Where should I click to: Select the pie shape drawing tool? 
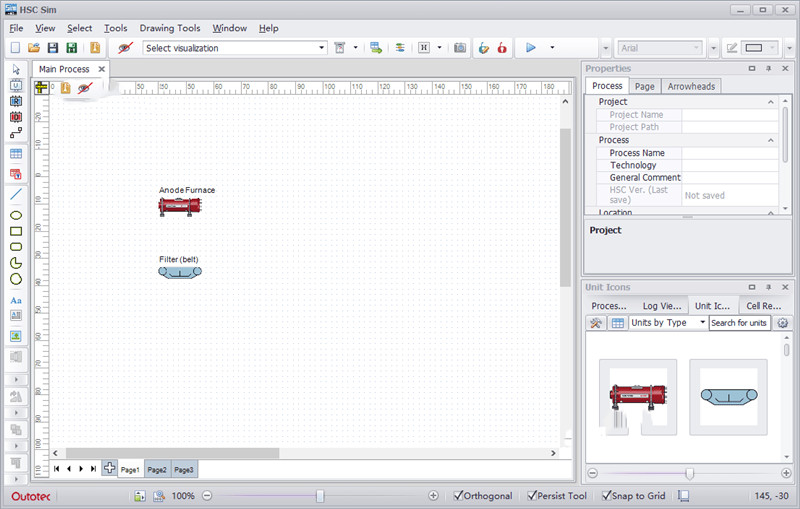click(x=16, y=263)
